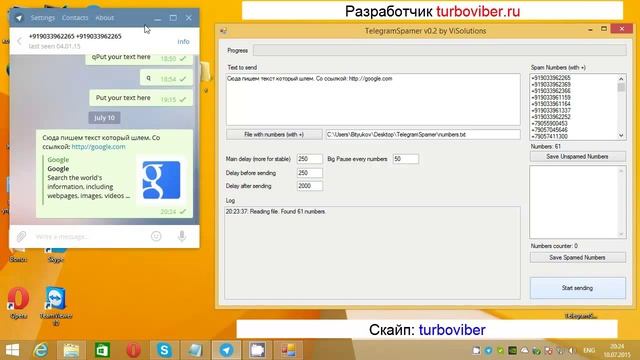
Task: Select the TeamViewer desktop shortcut
Action: pos(56,305)
